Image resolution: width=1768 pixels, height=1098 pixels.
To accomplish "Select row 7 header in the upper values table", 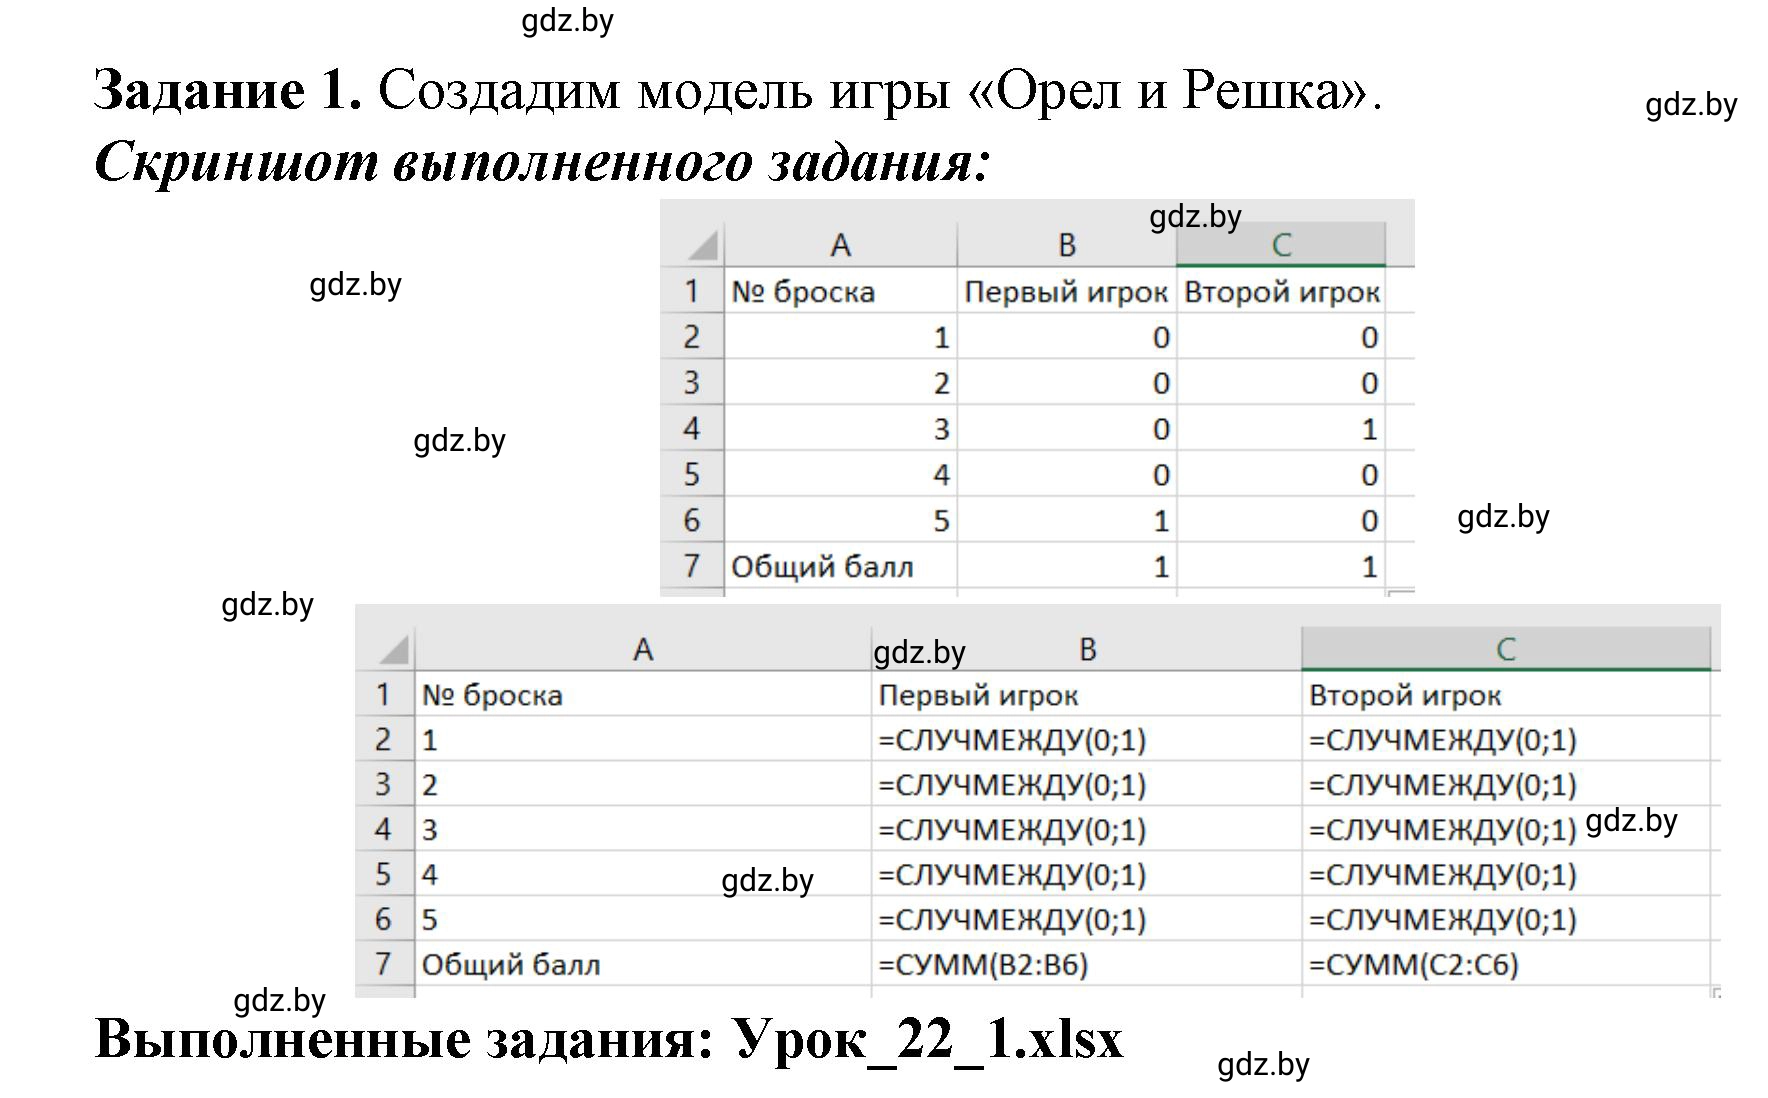I will (692, 566).
